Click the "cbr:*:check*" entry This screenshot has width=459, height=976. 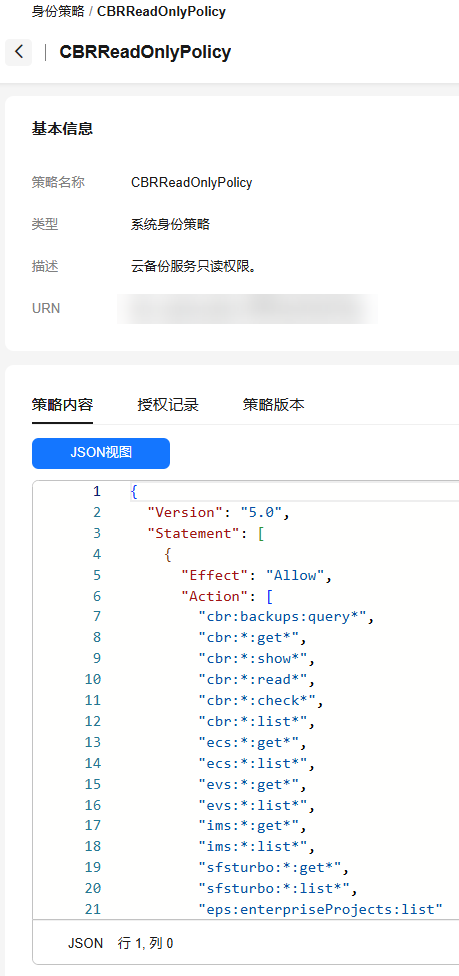coord(260,701)
